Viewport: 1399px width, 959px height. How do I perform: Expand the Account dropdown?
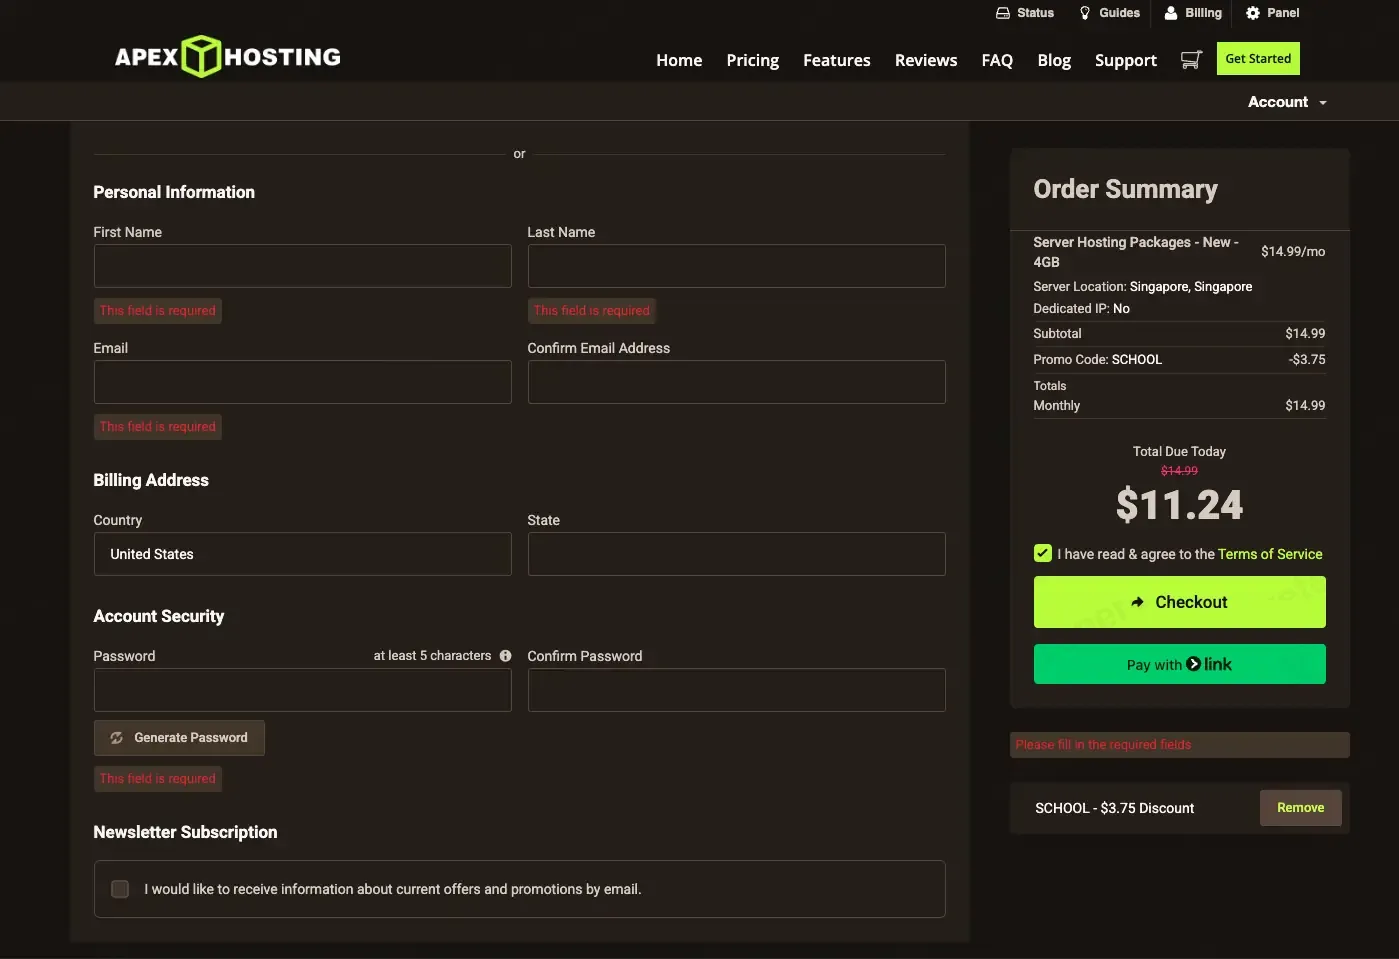(x=1287, y=102)
